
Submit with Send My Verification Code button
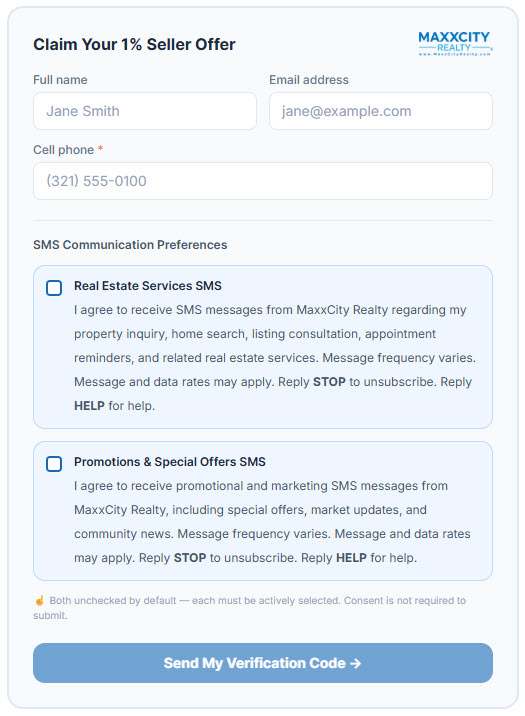point(263,663)
